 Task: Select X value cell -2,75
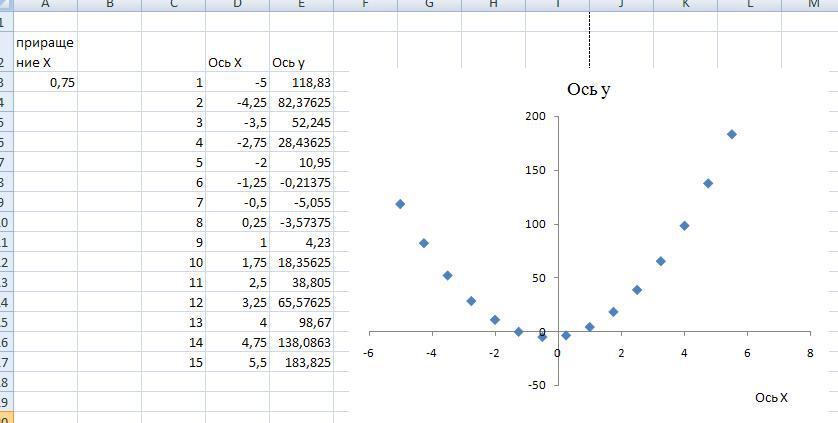(x=237, y=142)
